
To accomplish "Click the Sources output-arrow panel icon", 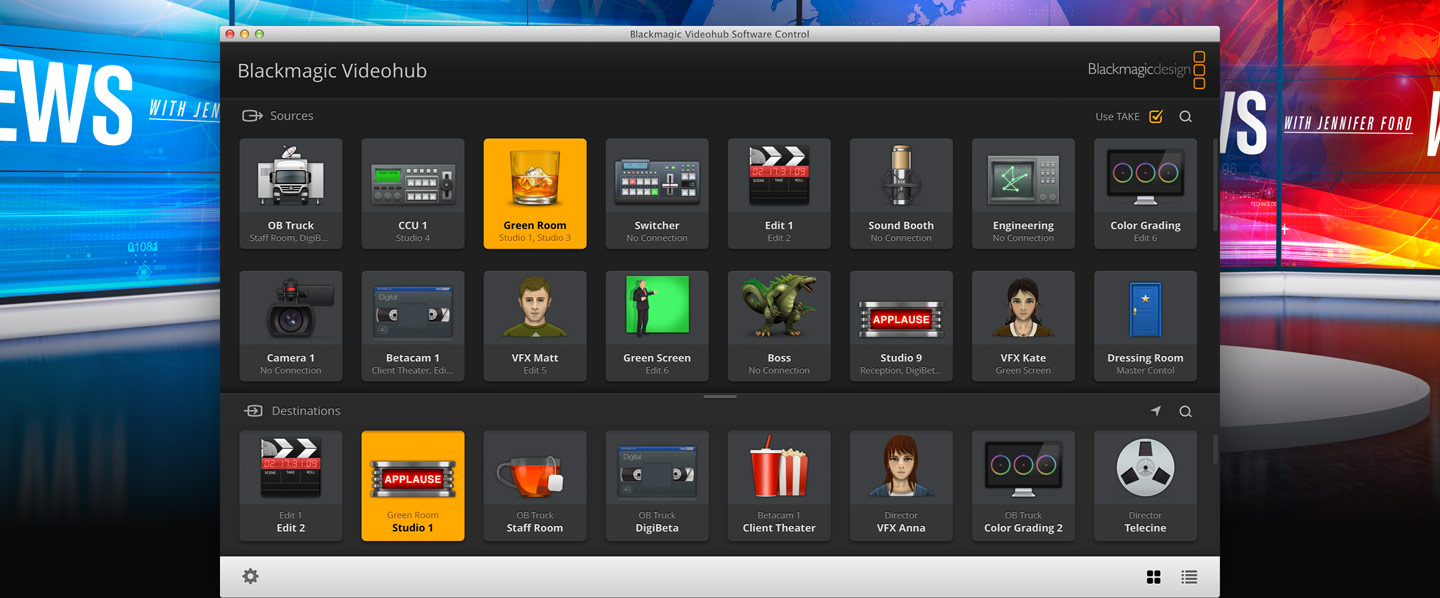I will 250,115.
